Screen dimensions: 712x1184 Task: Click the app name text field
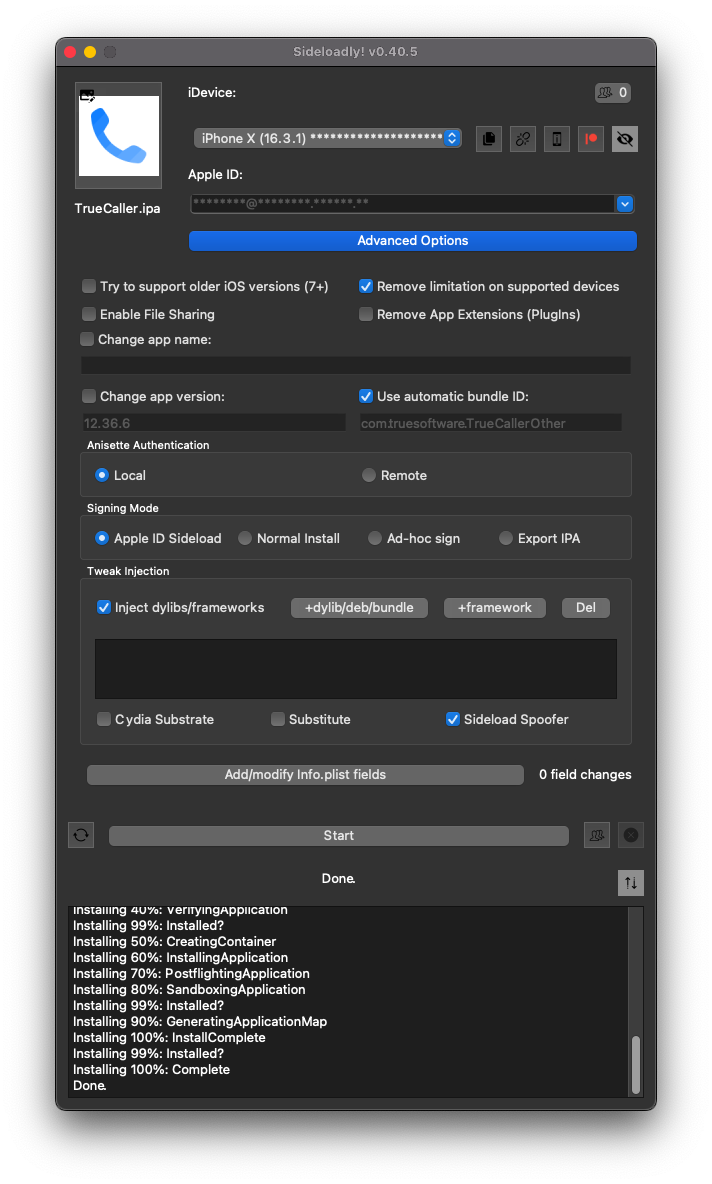click(x=356, y=365)
